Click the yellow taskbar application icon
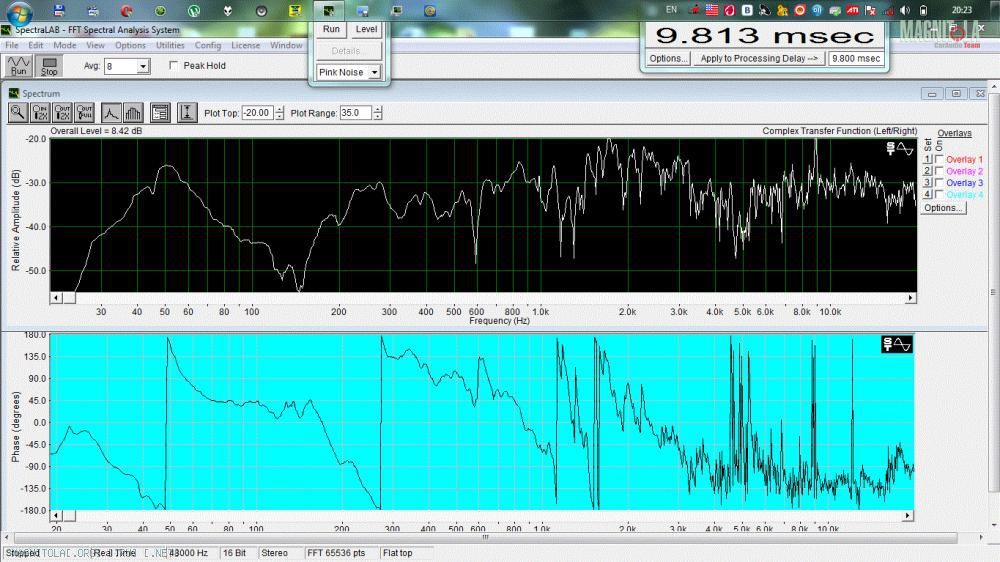1000x562 pixels. pyautogui.click(x=295, y=11)
